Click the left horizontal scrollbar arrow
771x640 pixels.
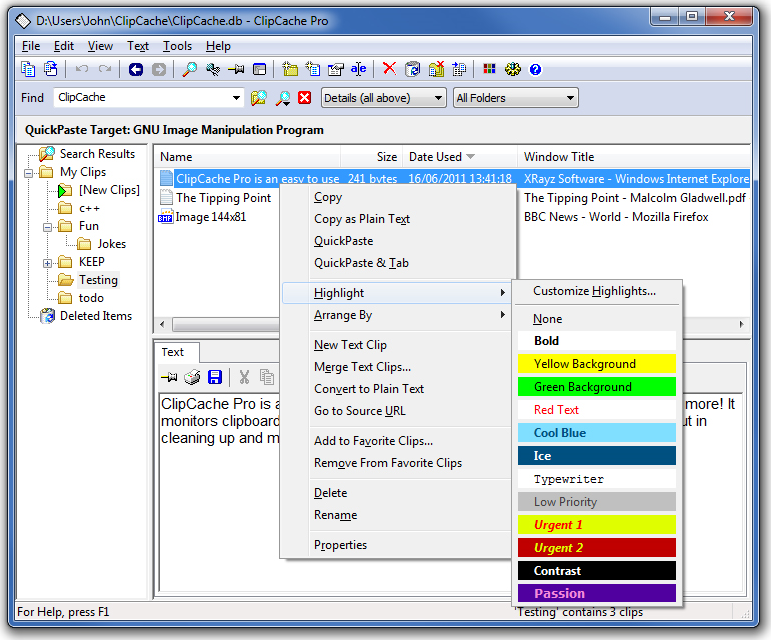tap(162, 324)
